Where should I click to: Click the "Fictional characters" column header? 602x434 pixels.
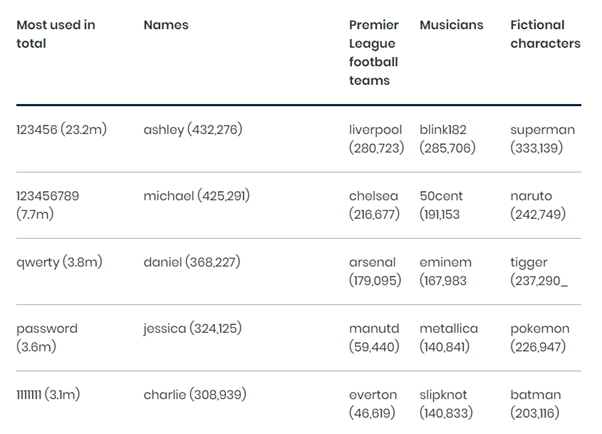[545, 34]
